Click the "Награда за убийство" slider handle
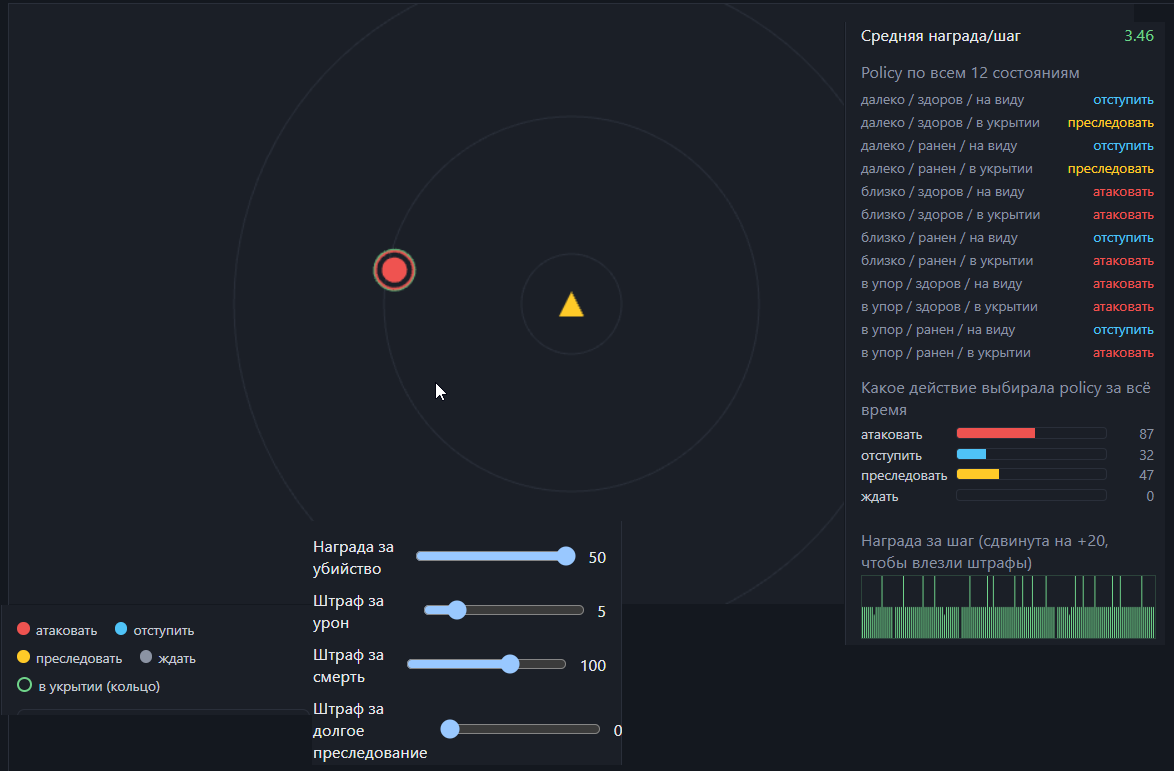This screenshot has height=771, width=1174. [566, 556]
